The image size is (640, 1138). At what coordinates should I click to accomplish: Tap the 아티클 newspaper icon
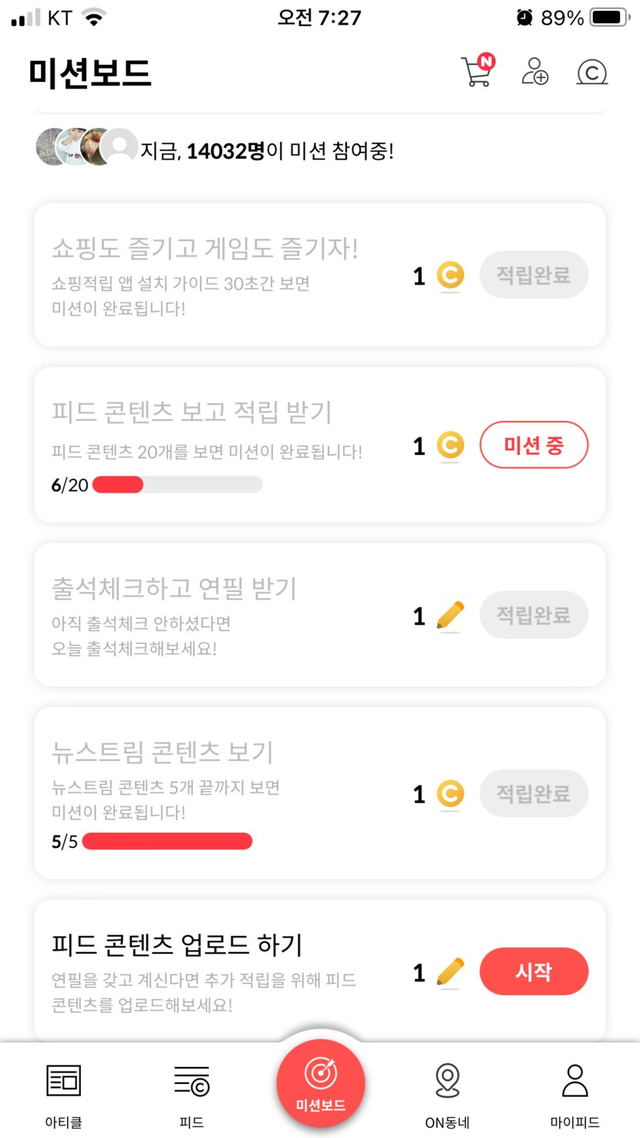pyautogui.click(x=64, y=1080)
